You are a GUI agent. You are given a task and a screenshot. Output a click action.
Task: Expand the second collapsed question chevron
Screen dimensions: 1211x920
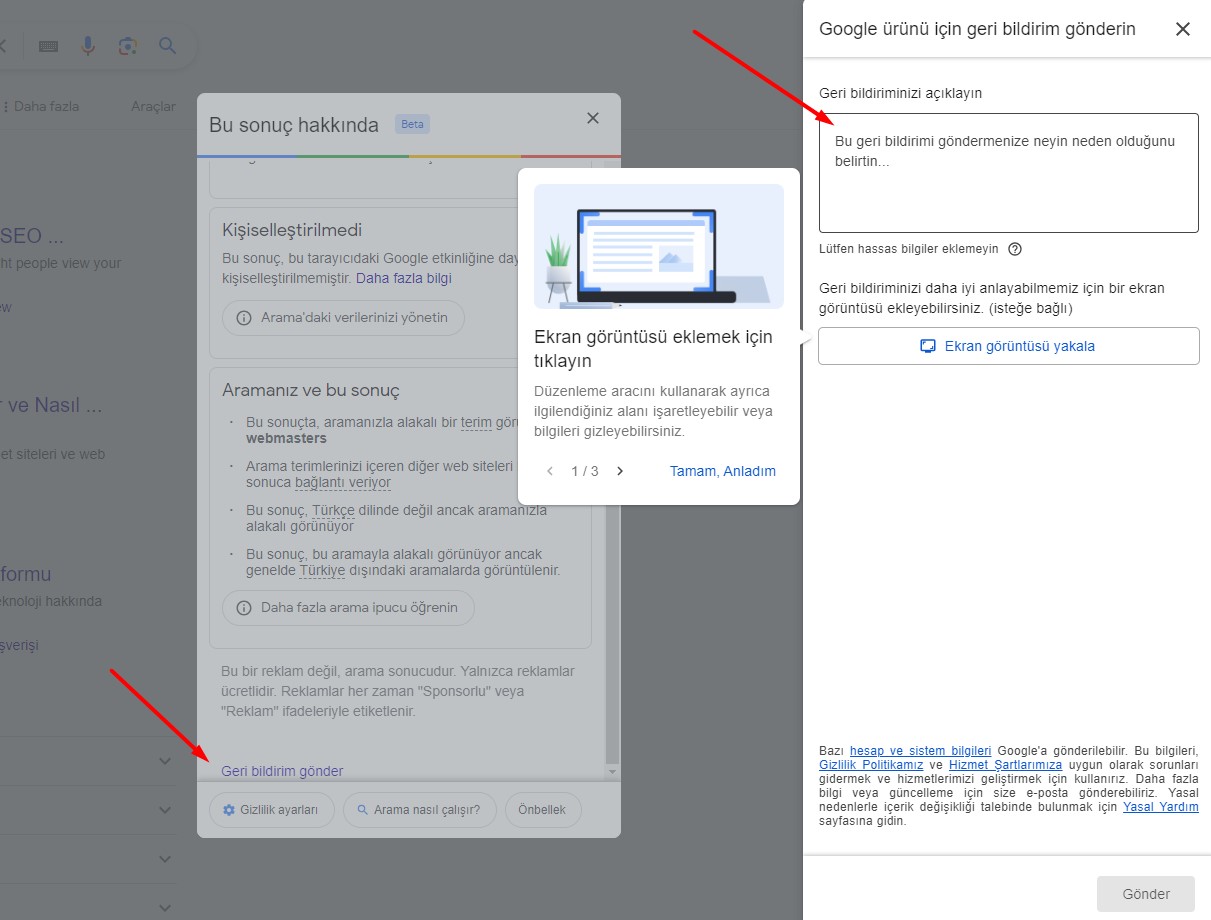166,810
